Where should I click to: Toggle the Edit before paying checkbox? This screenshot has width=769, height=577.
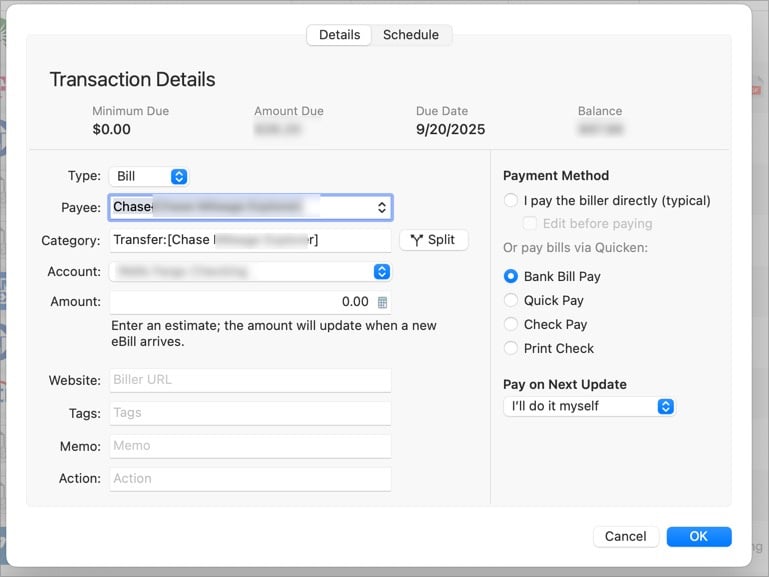coord(530,224)
